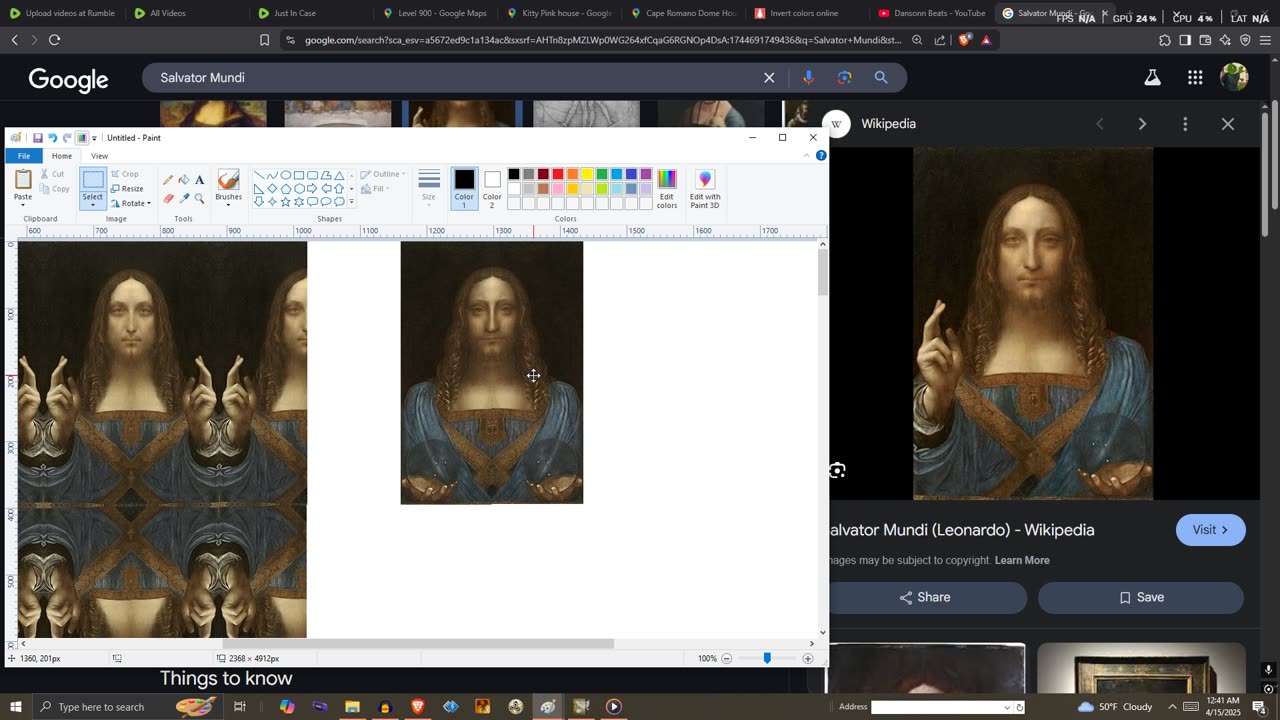This screenshot has width=1280, height=720.
Task: Click the Brushes tool icon
Action: [228, 180]
